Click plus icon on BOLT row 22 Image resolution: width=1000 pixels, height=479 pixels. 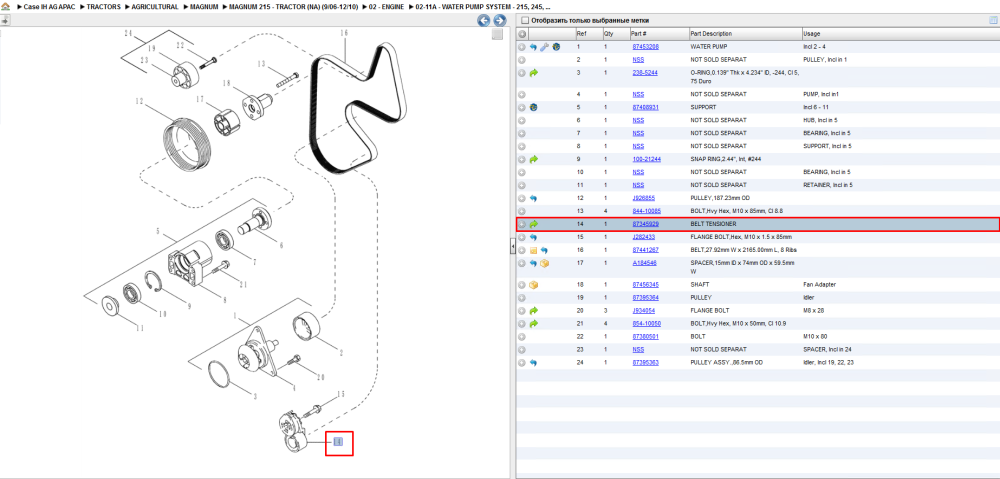[x=522, y=336]
